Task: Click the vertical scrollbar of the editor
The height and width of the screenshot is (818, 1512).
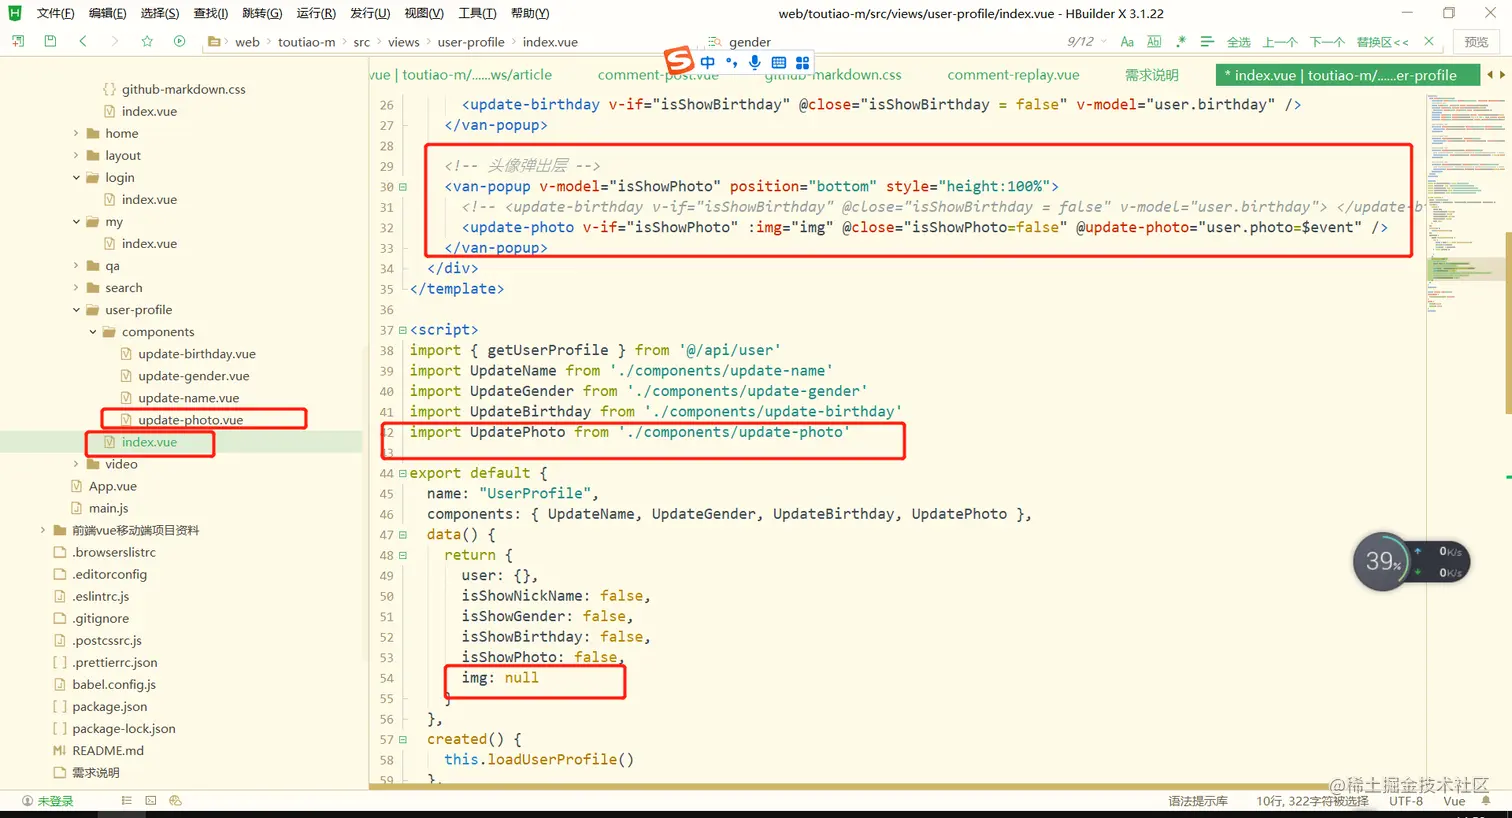Action: [1508, 322]
